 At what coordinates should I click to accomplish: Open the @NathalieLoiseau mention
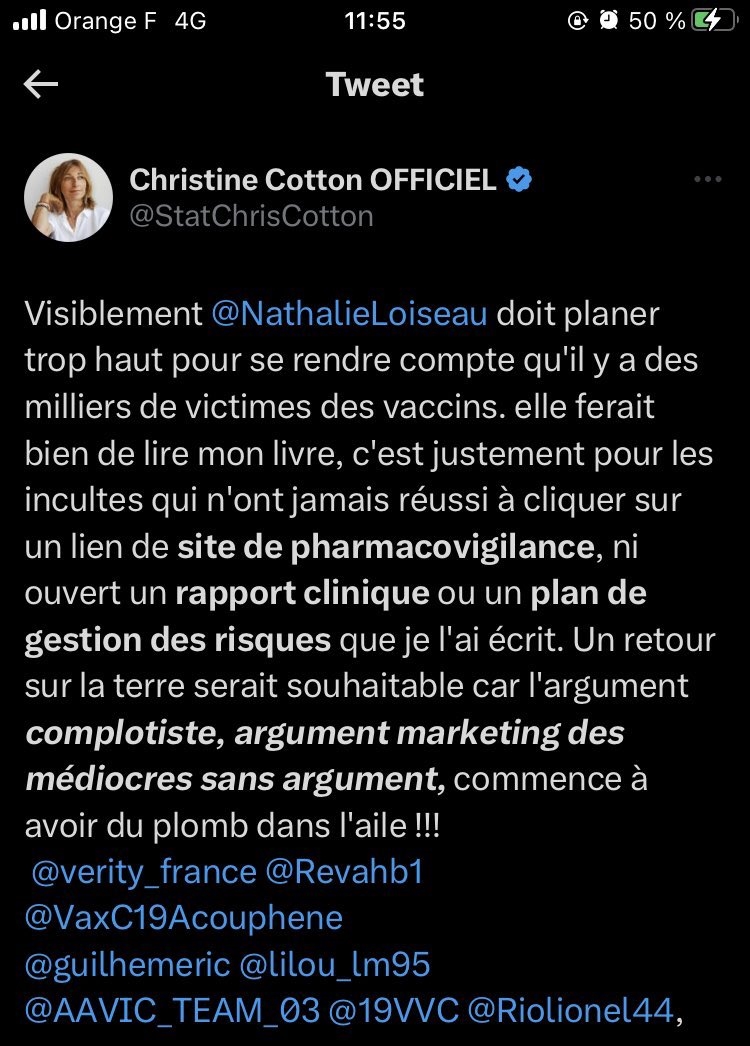pos(350,314)
